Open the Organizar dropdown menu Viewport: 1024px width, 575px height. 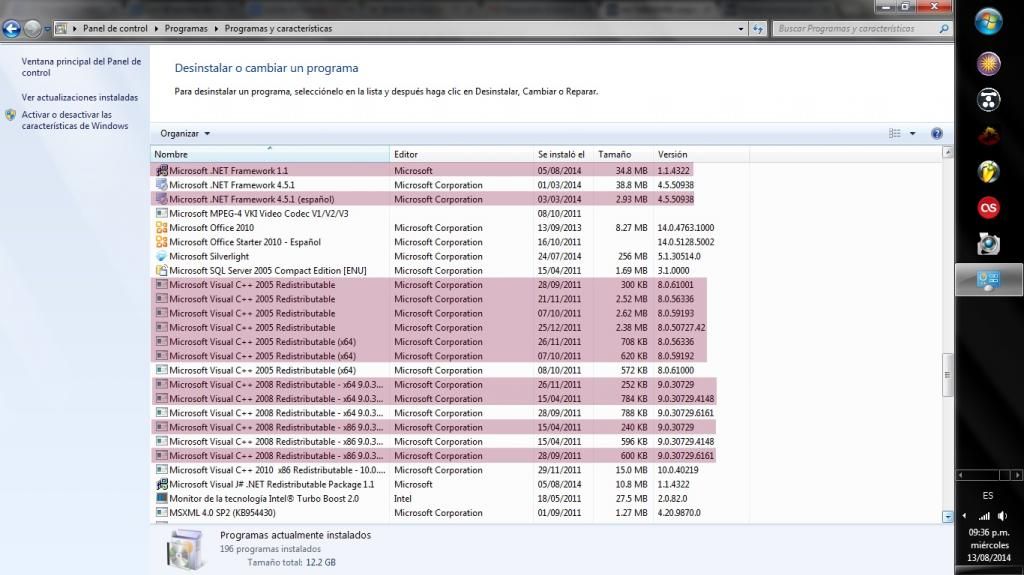[x=185, y=133]
